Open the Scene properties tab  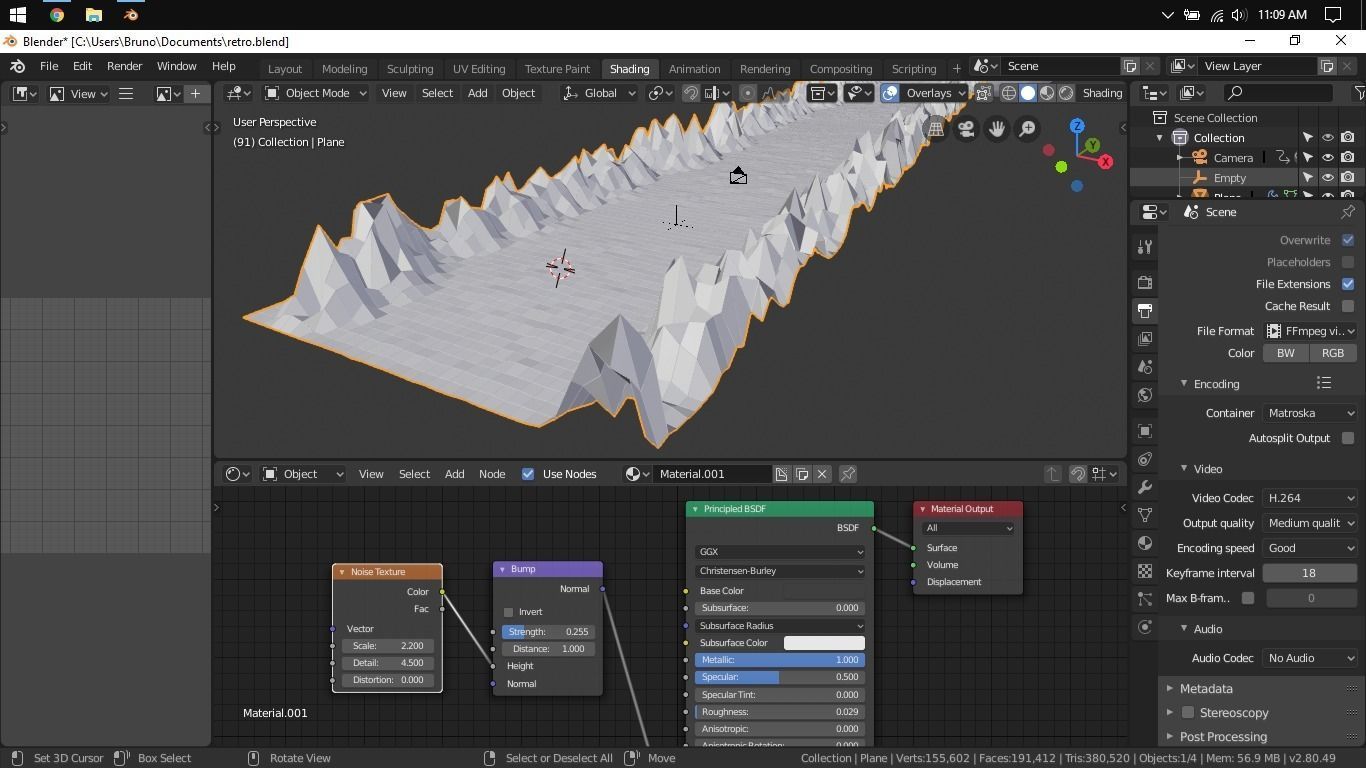[x=1145, y=367]
